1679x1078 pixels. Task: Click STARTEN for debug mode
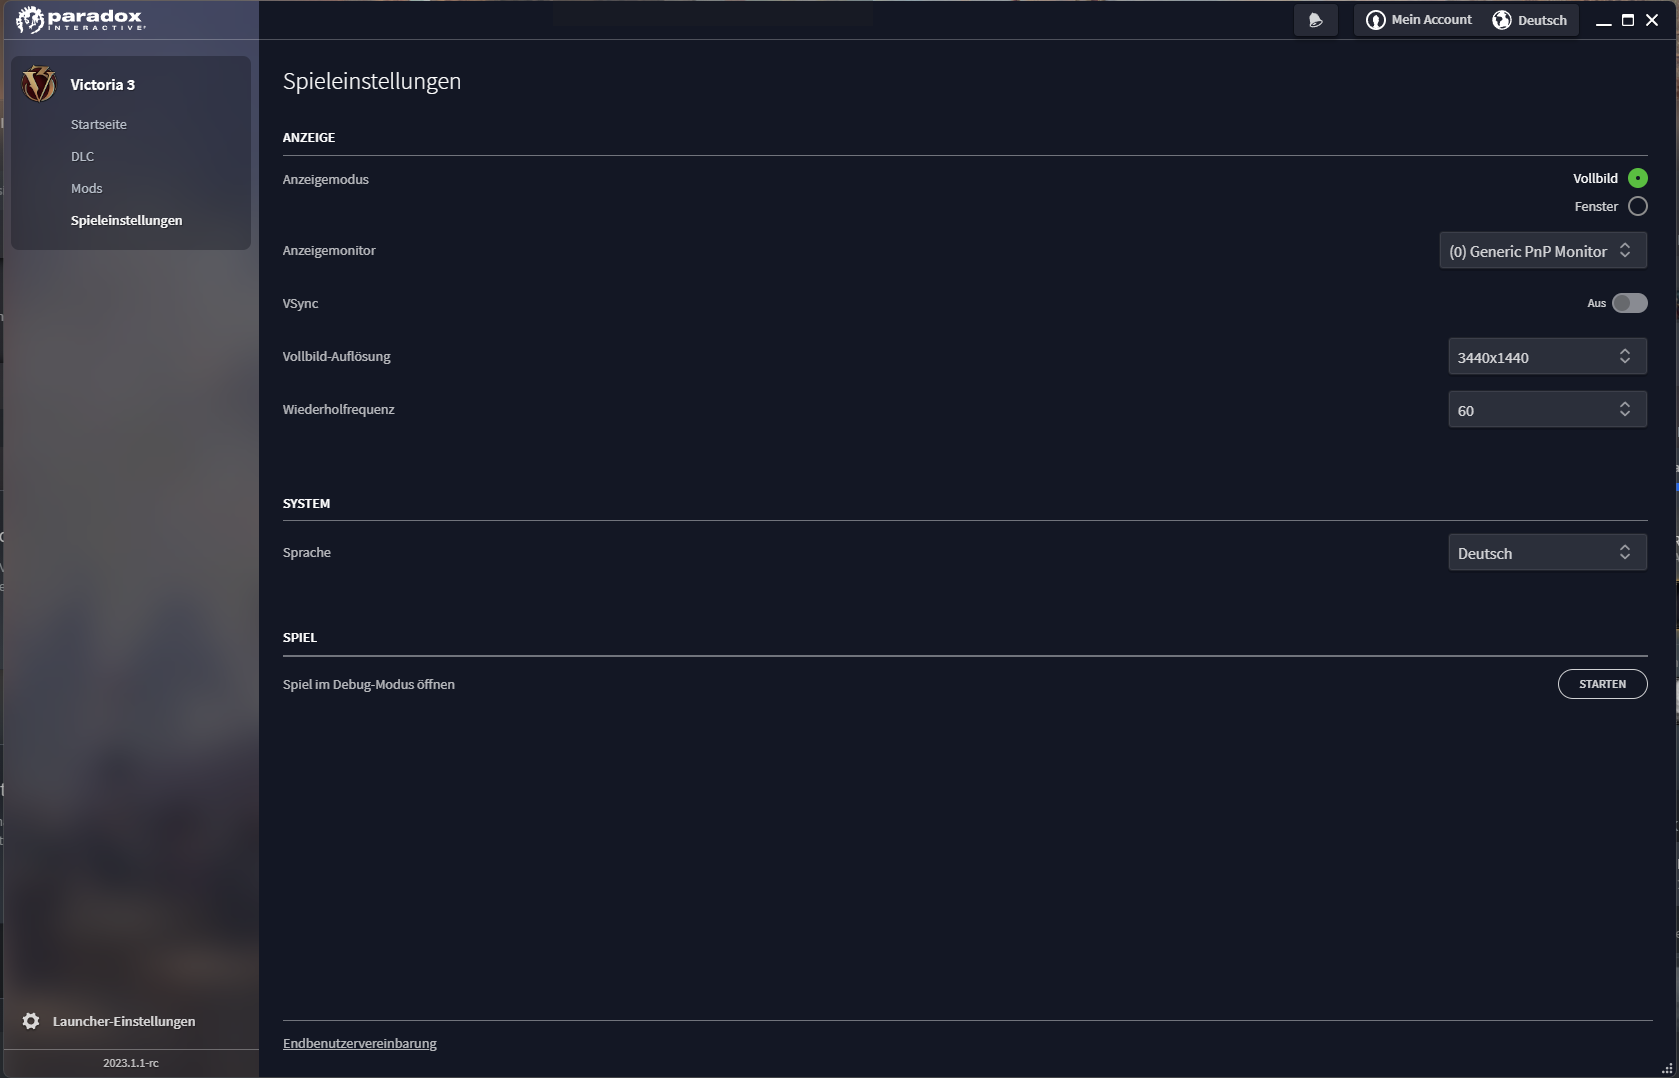pyautogui.click(x=1602, y=684)
